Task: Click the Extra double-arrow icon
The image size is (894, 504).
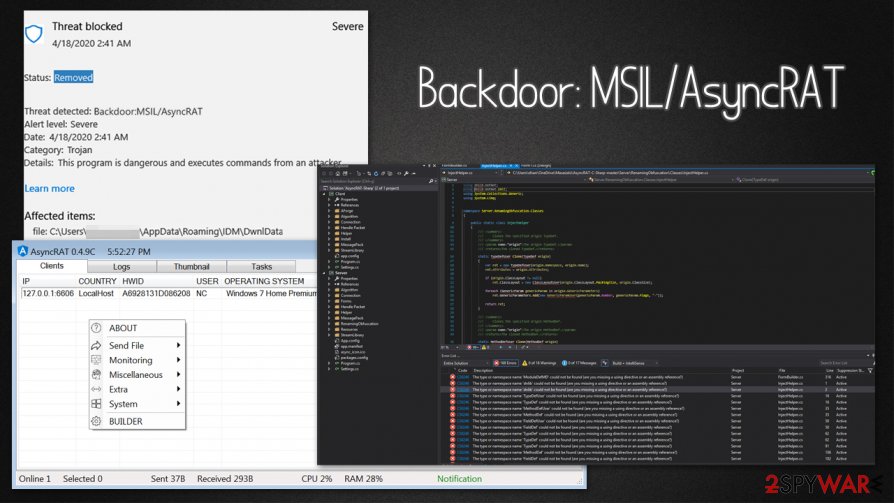Action: point(96,389)
